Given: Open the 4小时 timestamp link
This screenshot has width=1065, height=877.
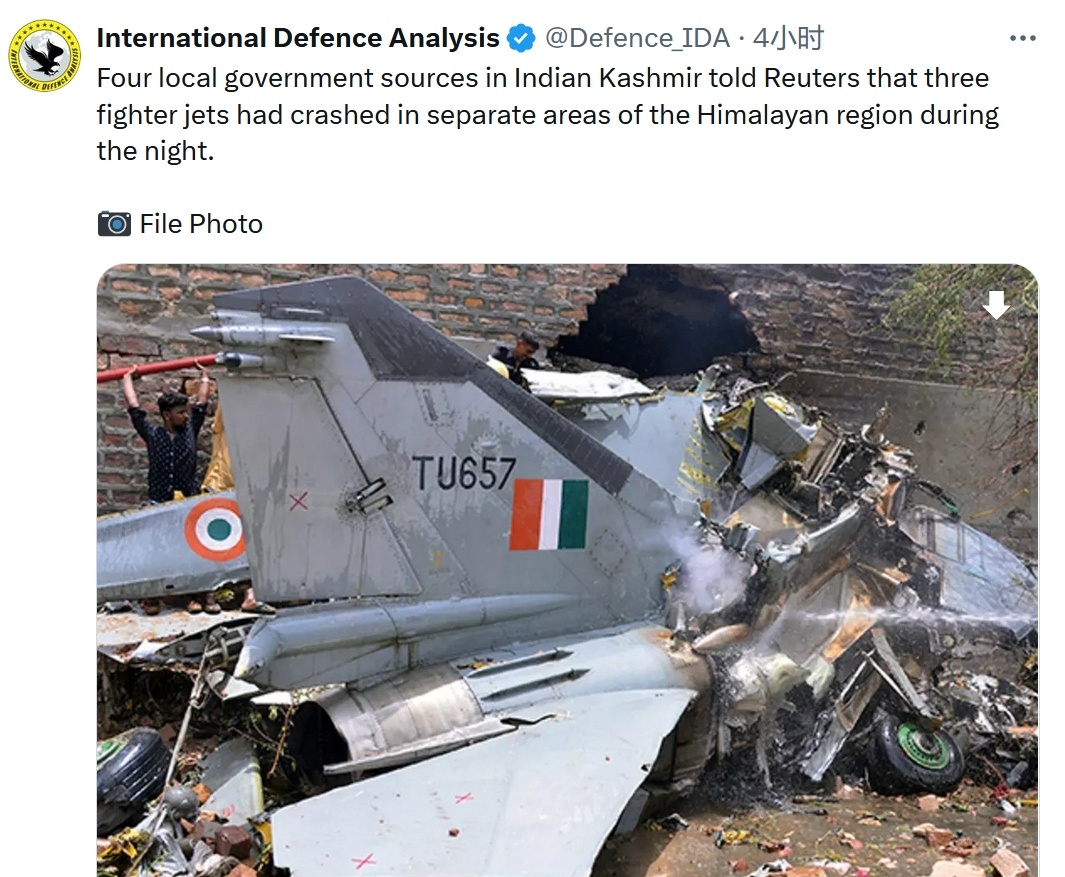Looking at the screenshot, I should [788, 38].
